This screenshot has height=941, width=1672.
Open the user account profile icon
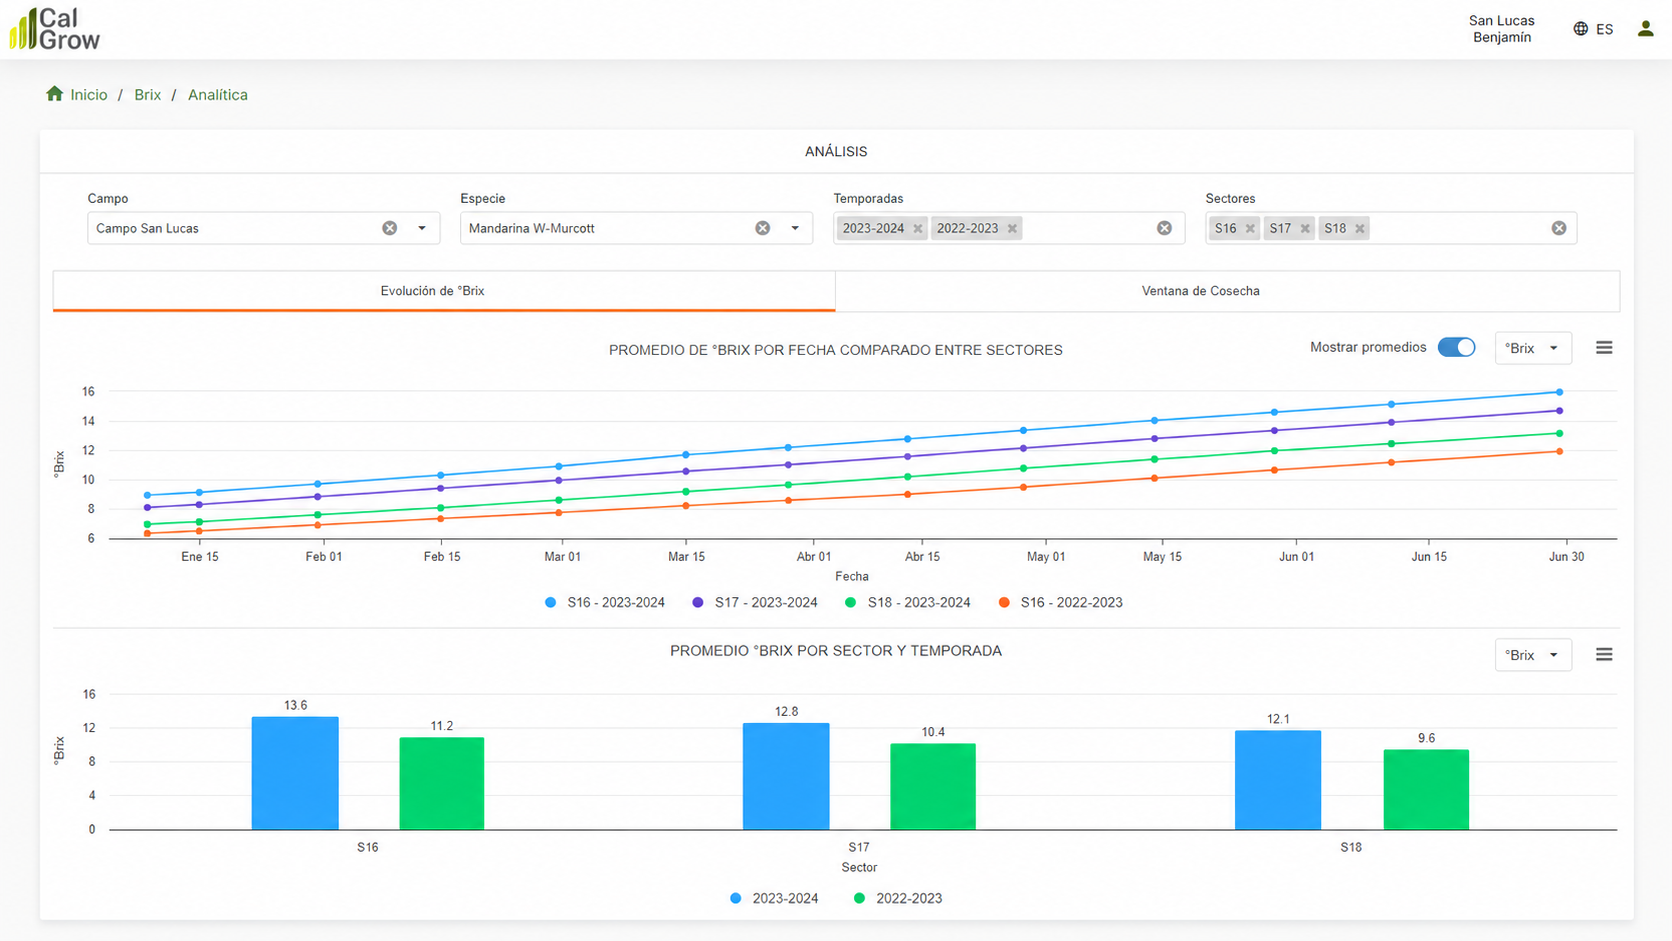point(1645,29)
